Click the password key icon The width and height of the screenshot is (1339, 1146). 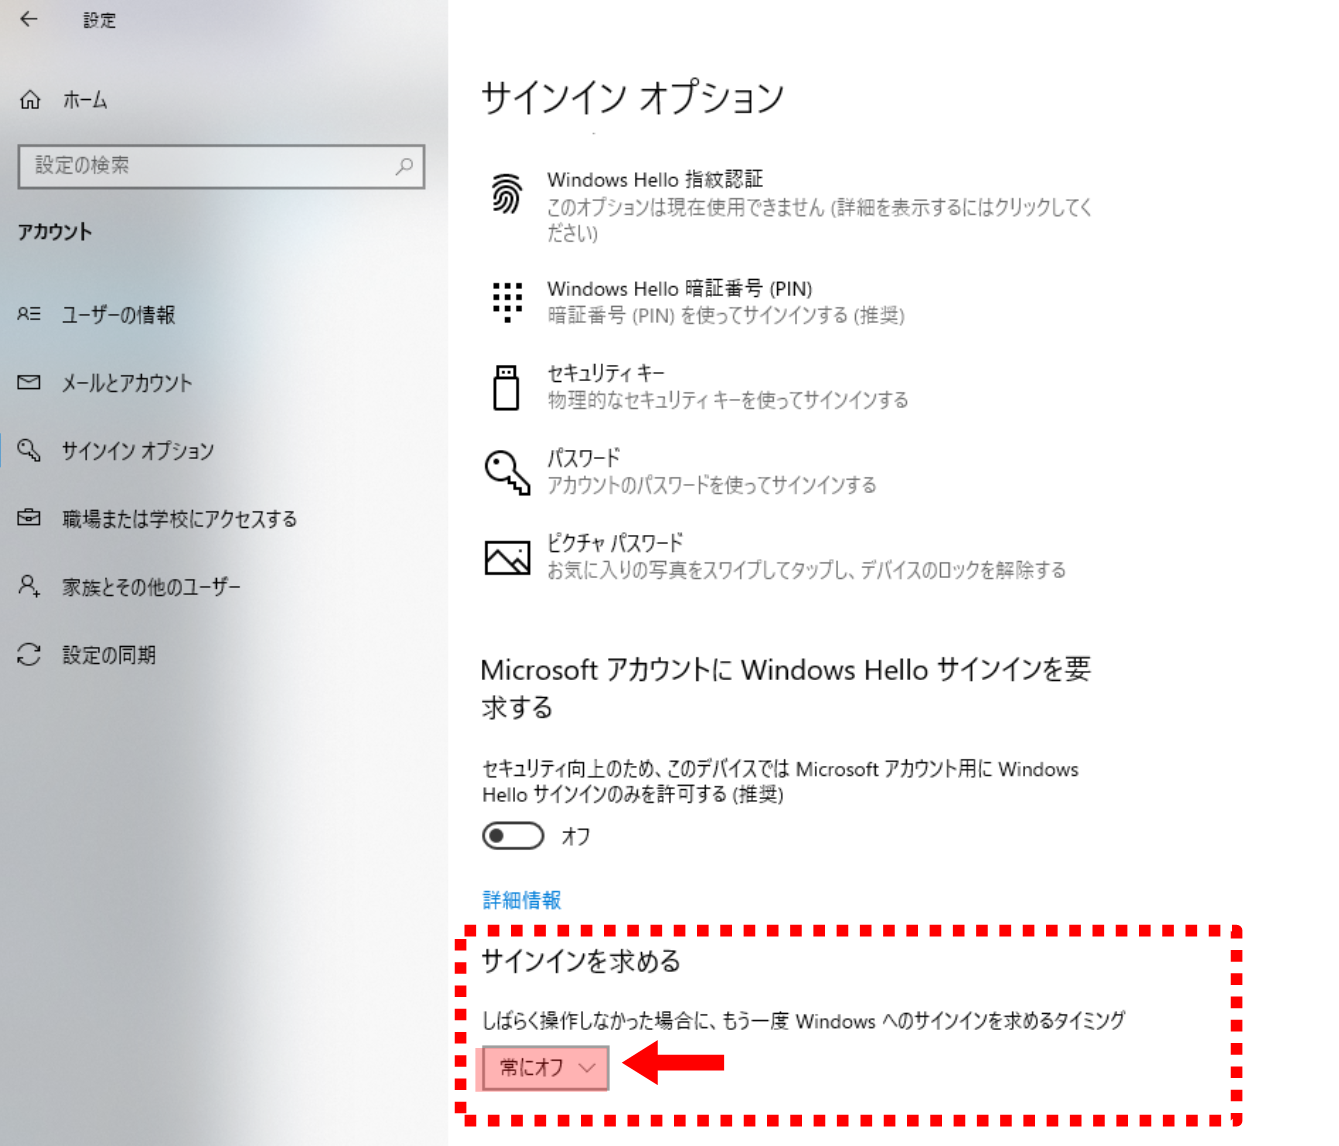point(507,472)
